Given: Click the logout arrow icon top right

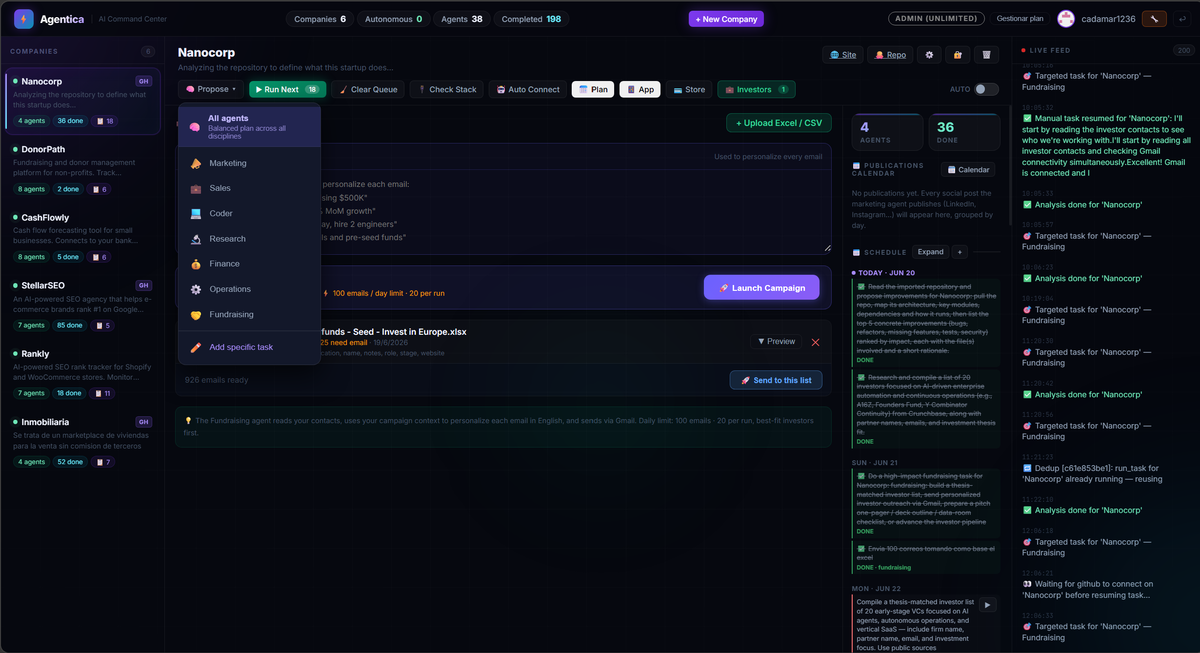Looking at the screenshot, I should (x=1182, y=19).
